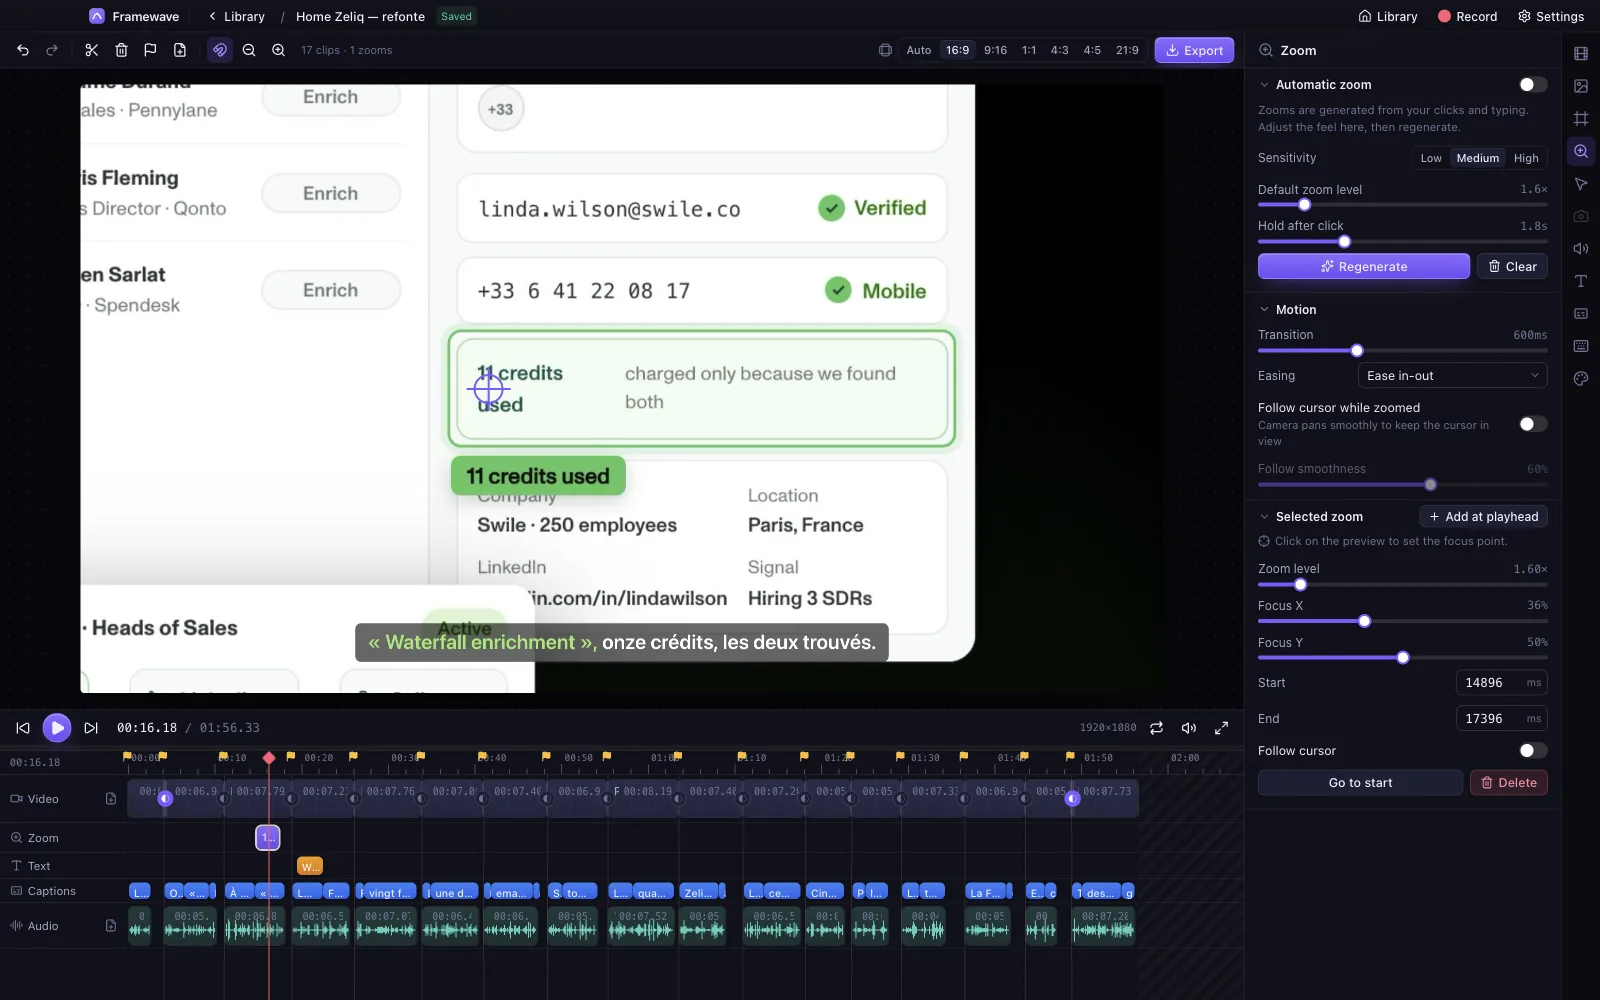The width and height of the screenshot is (1600, 1000).
Task: Zoom out the timeline with minus magnifier
Action: click(249, 50)
